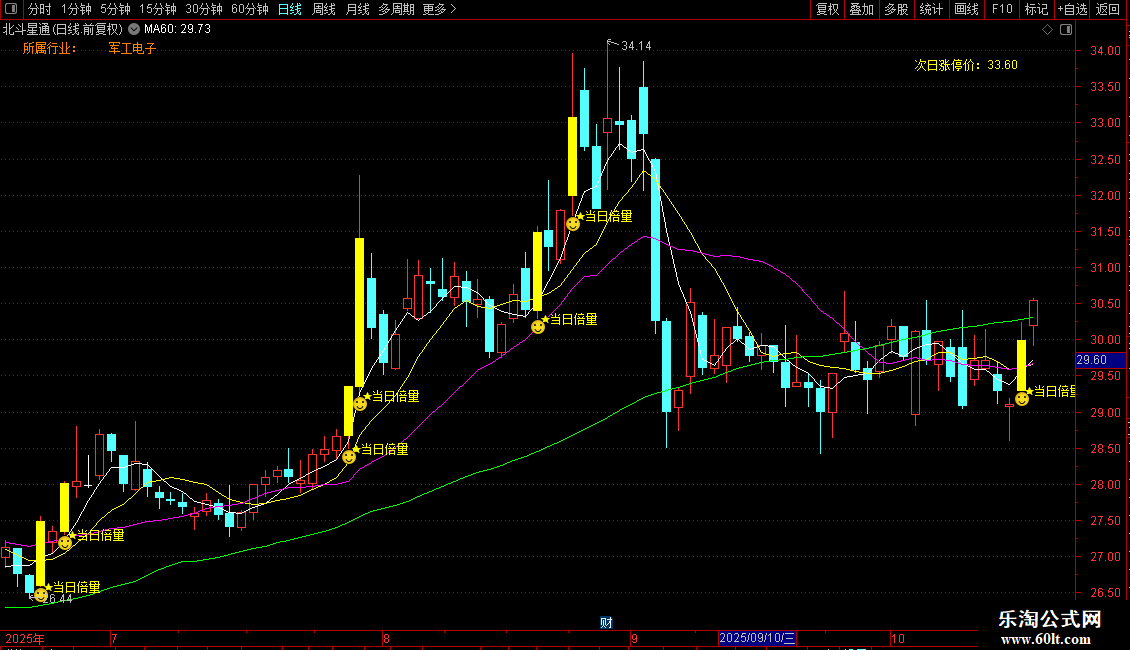Open 多周期 multi-period view

click(x=396, y=9)
